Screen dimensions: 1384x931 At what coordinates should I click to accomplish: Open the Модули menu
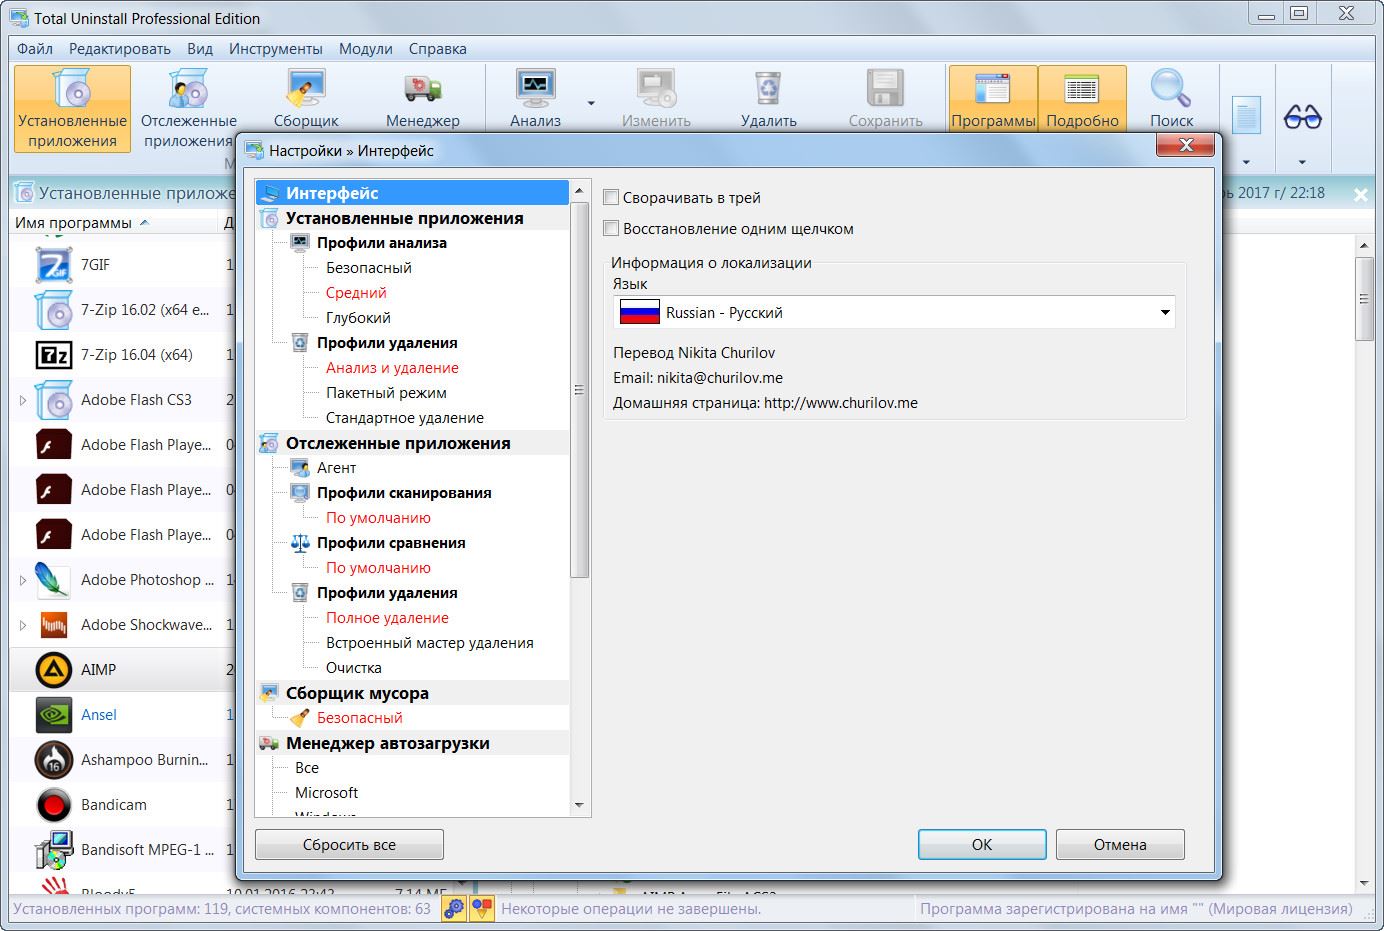click(365, 49)
